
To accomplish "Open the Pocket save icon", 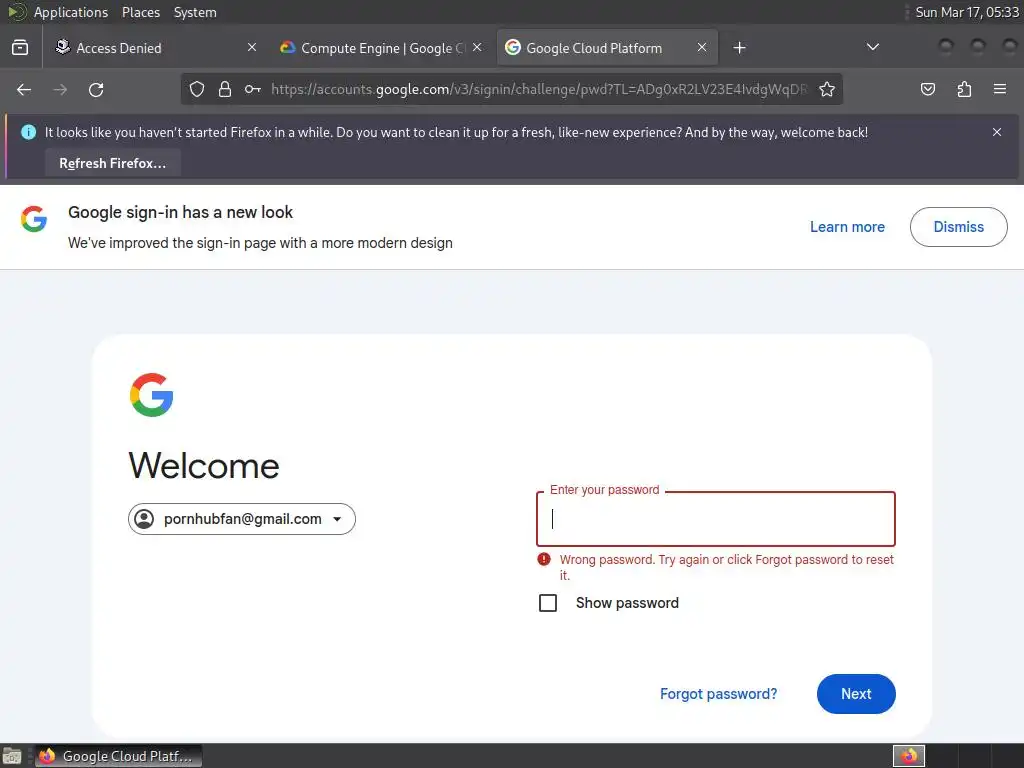I will [x=927, y=89].
